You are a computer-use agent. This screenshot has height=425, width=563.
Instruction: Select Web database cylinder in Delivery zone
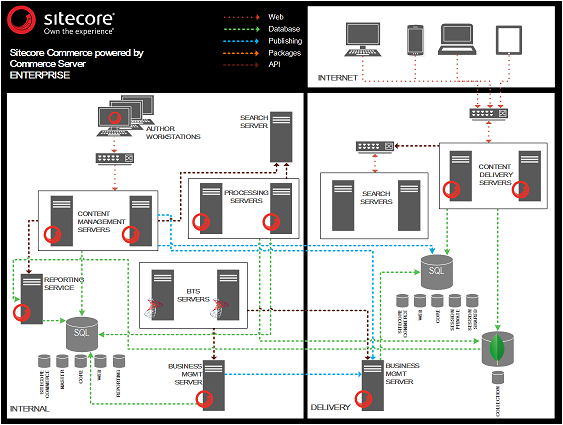(x=420, y=300)
